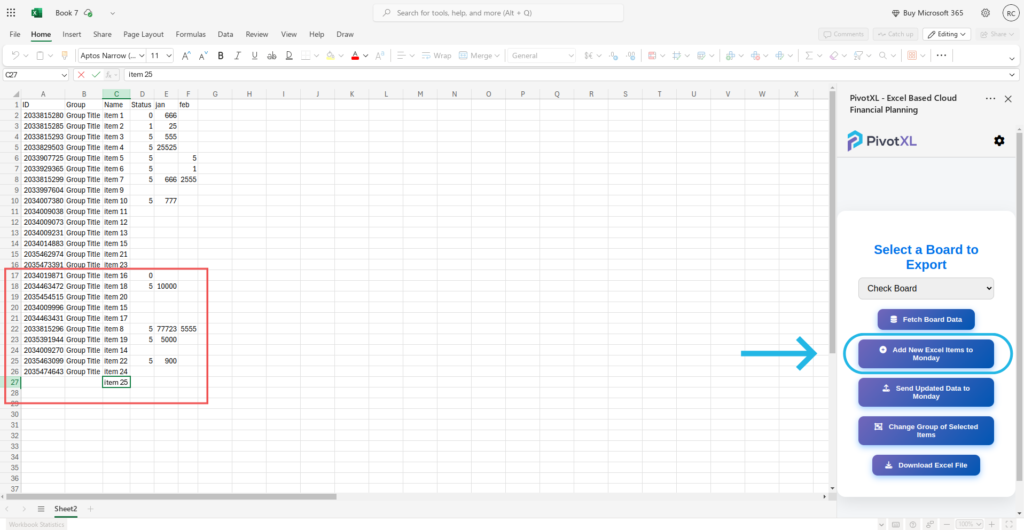
Task: Open Merge cells dropdown
Action: coord(498,55)
